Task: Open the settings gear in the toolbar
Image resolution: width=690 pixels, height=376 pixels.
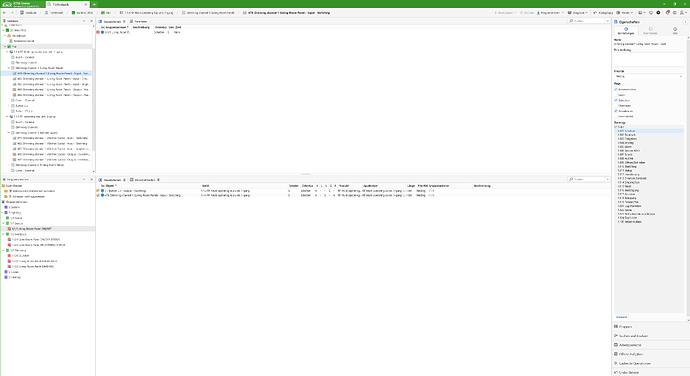Action: [x=658, y=13]
